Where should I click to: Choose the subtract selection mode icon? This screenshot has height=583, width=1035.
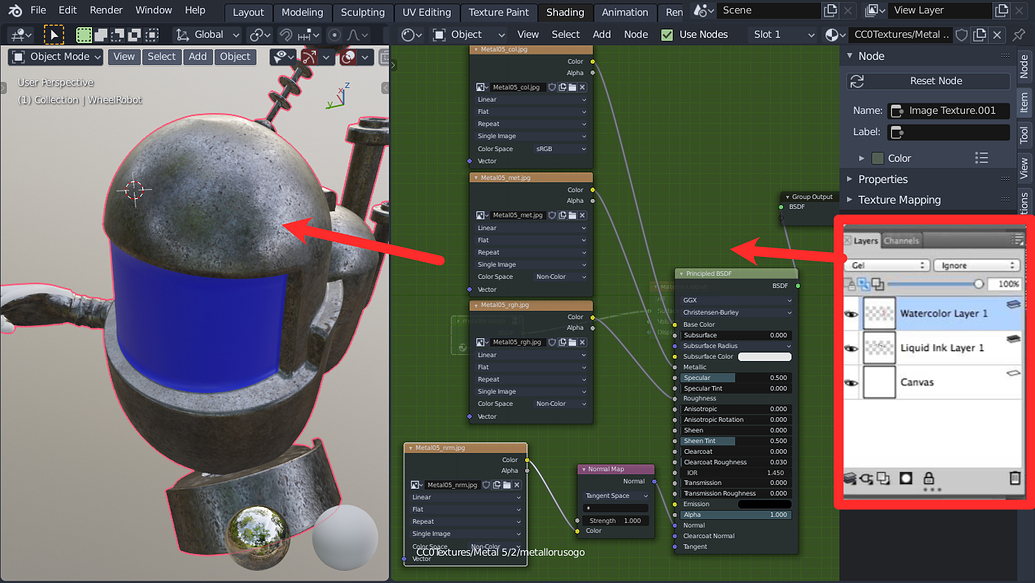coord(117,34)
